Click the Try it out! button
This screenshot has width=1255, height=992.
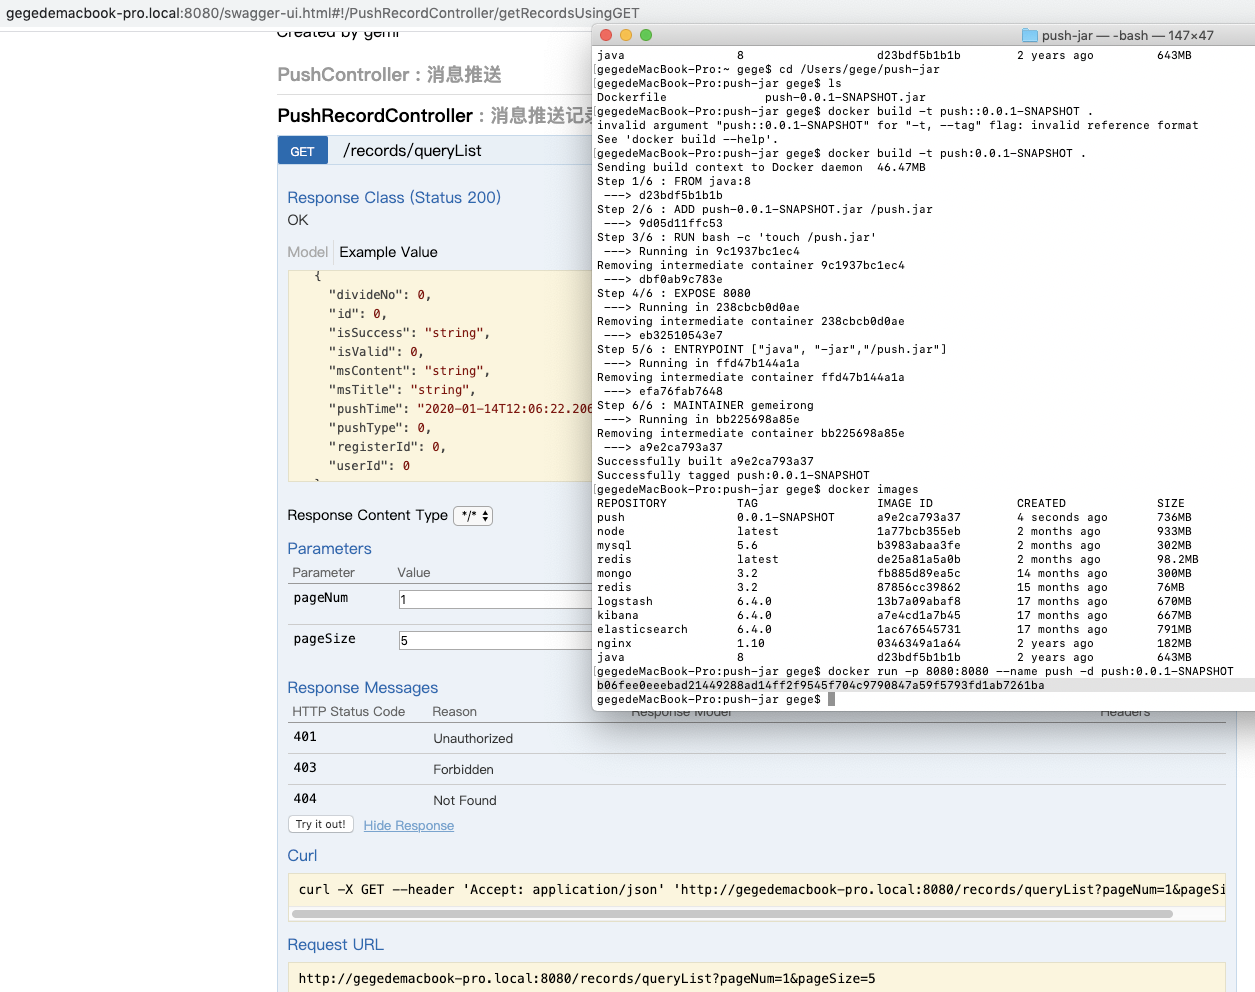320,825
